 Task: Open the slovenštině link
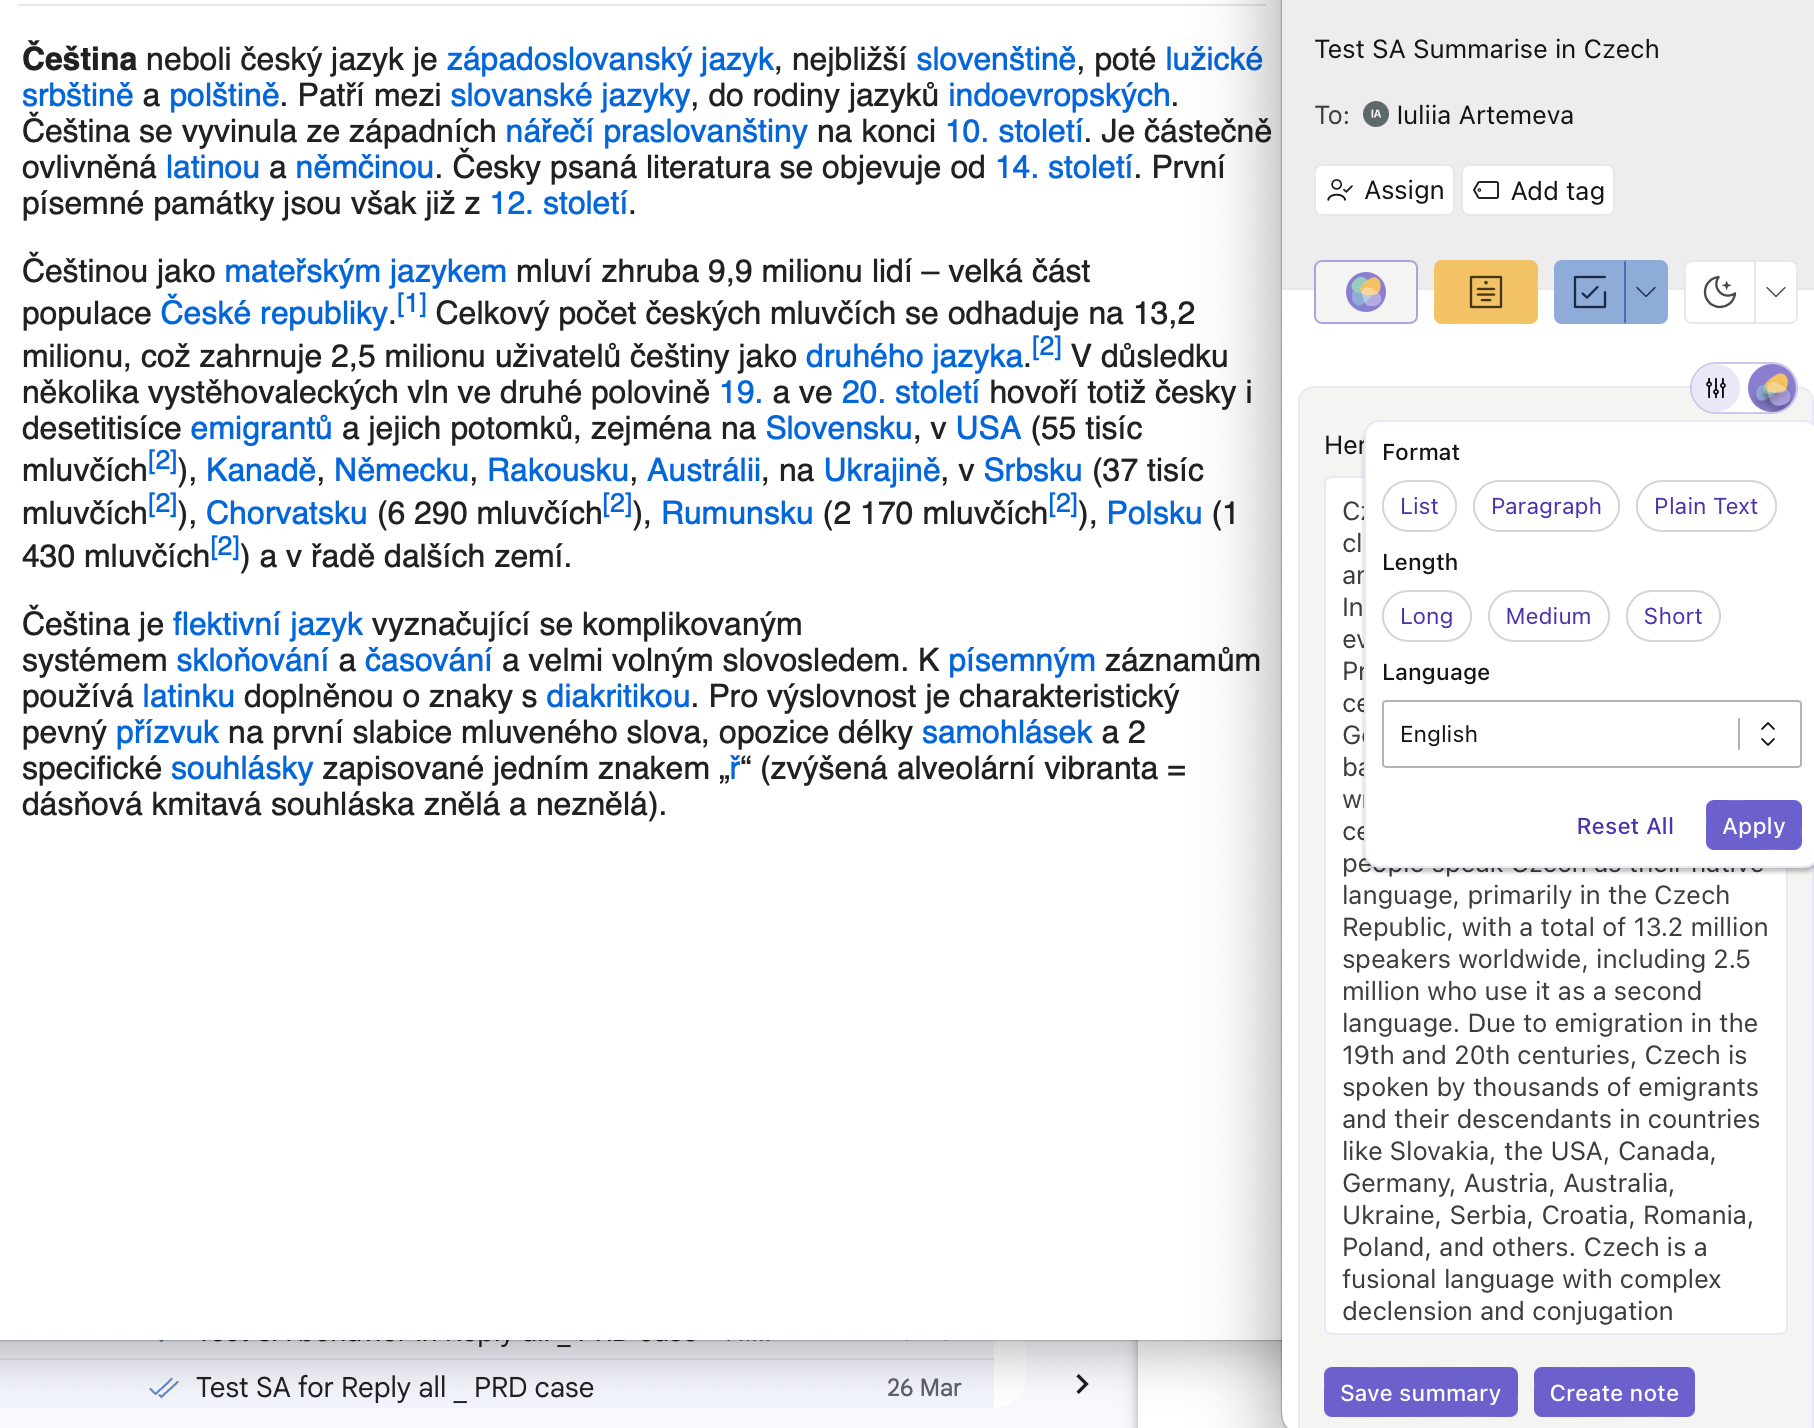pyautogui.click(x=995, y=59)
